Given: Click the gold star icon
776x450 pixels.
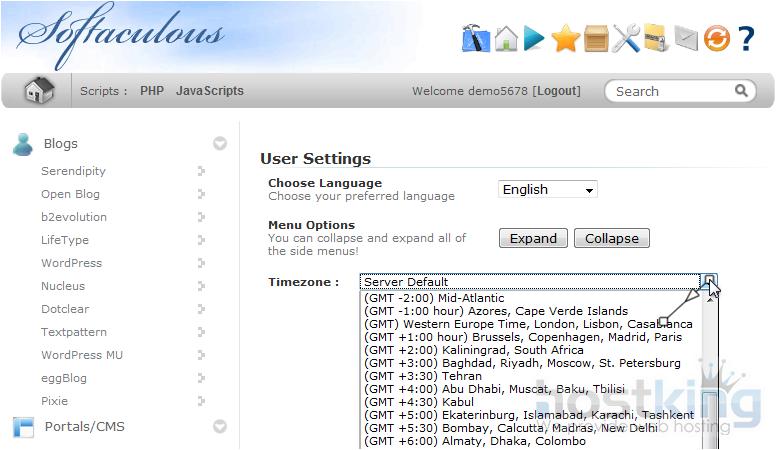Looking at the screenshot, I should coord(566,39).
